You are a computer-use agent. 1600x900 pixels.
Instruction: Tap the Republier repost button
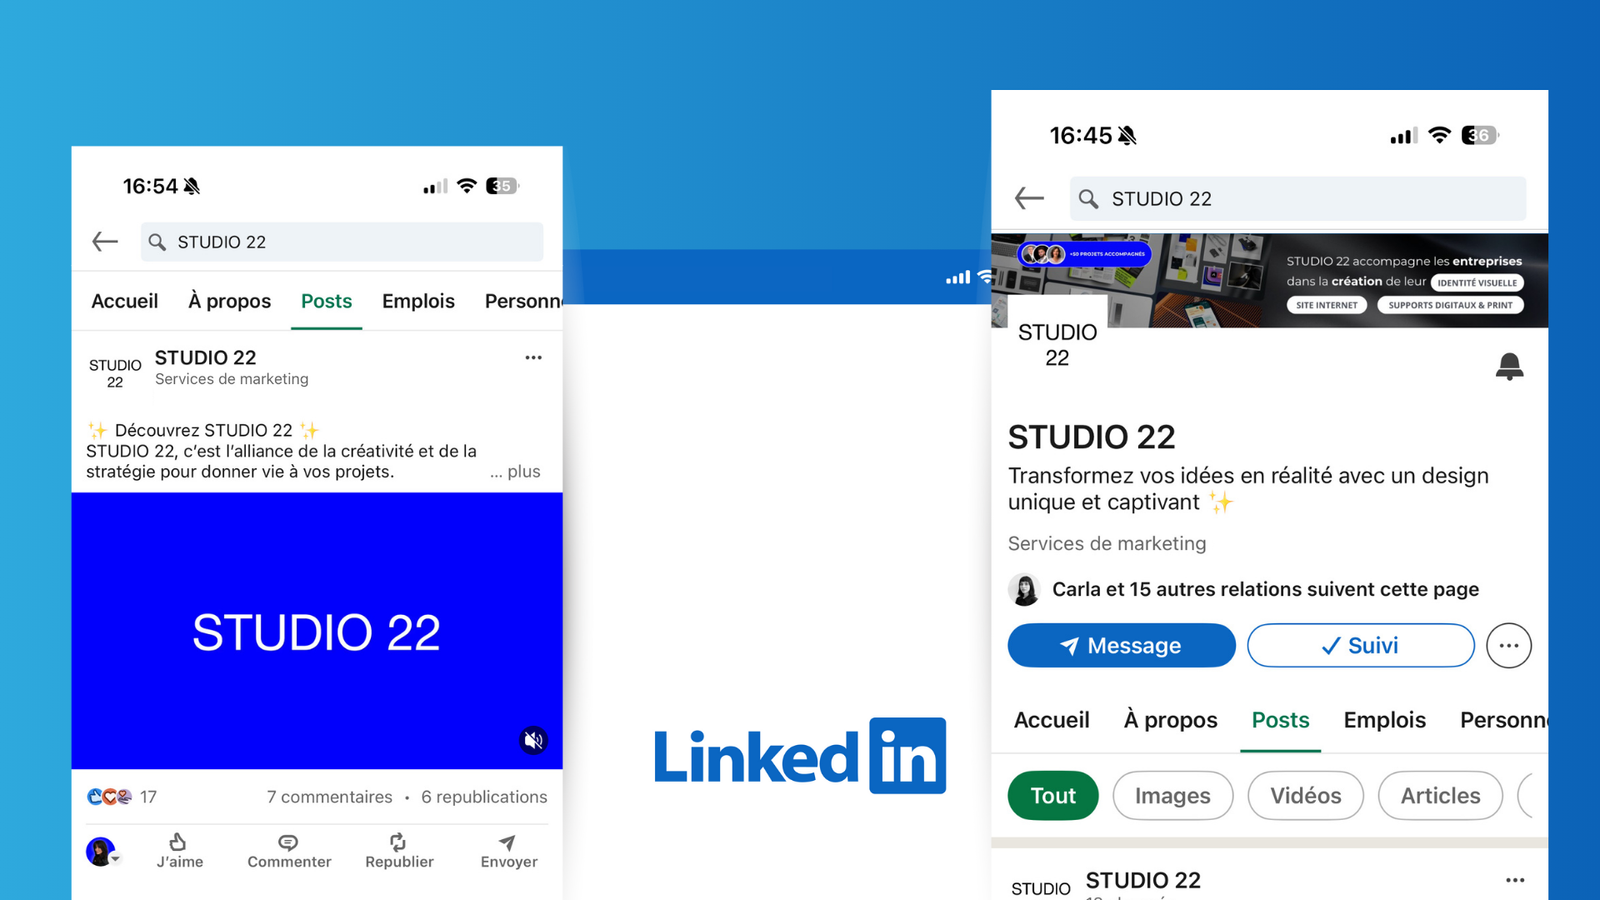pyautogui.click(x=399, y=850)
